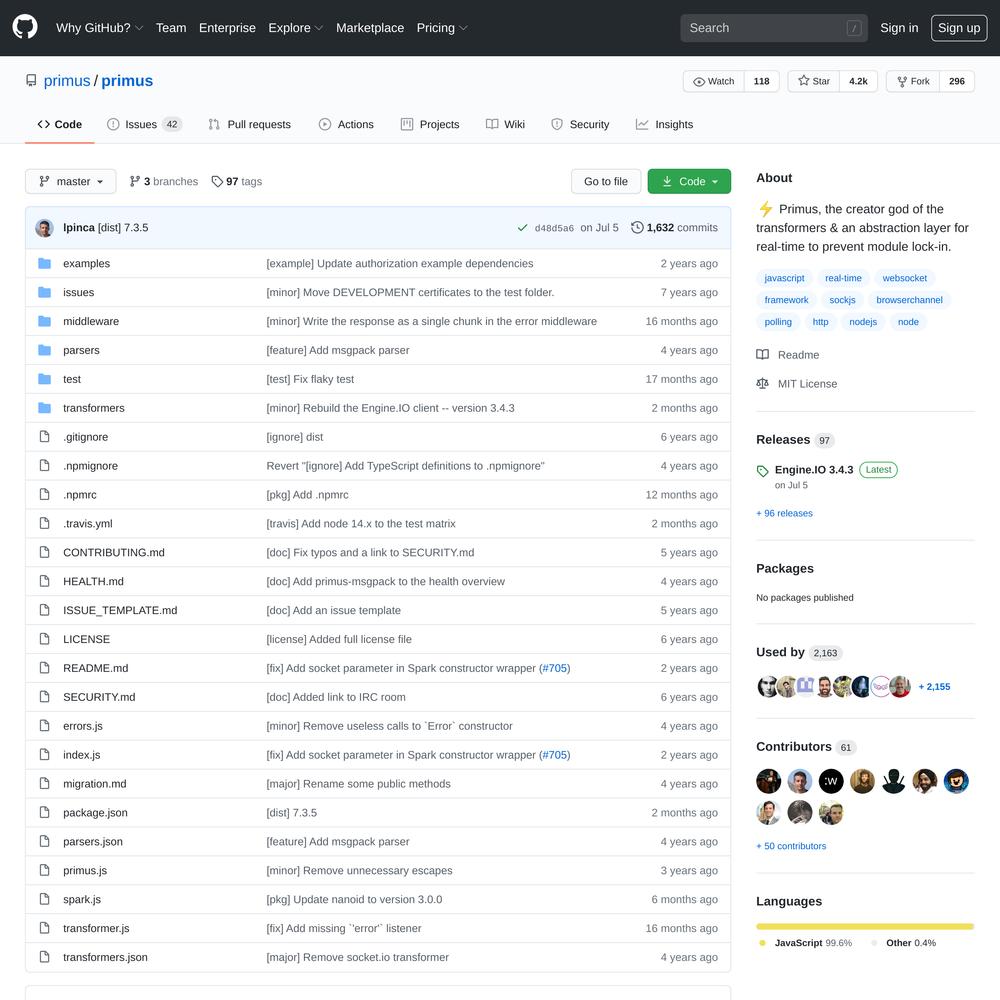Click the book icon beside Readme
This screenshot has height=1000, width=1000.
coord(762,355)
